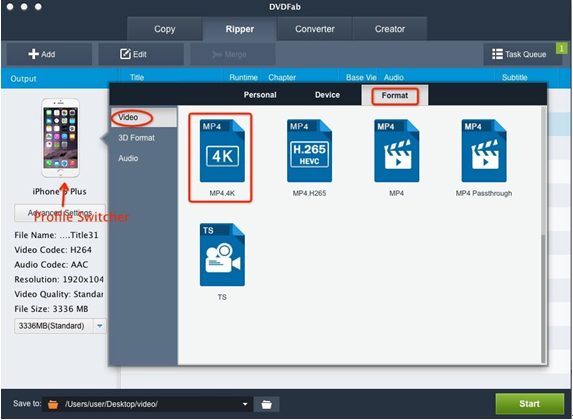Choose the TS format icon
The image size is (573, 420).
click(222, 255)
